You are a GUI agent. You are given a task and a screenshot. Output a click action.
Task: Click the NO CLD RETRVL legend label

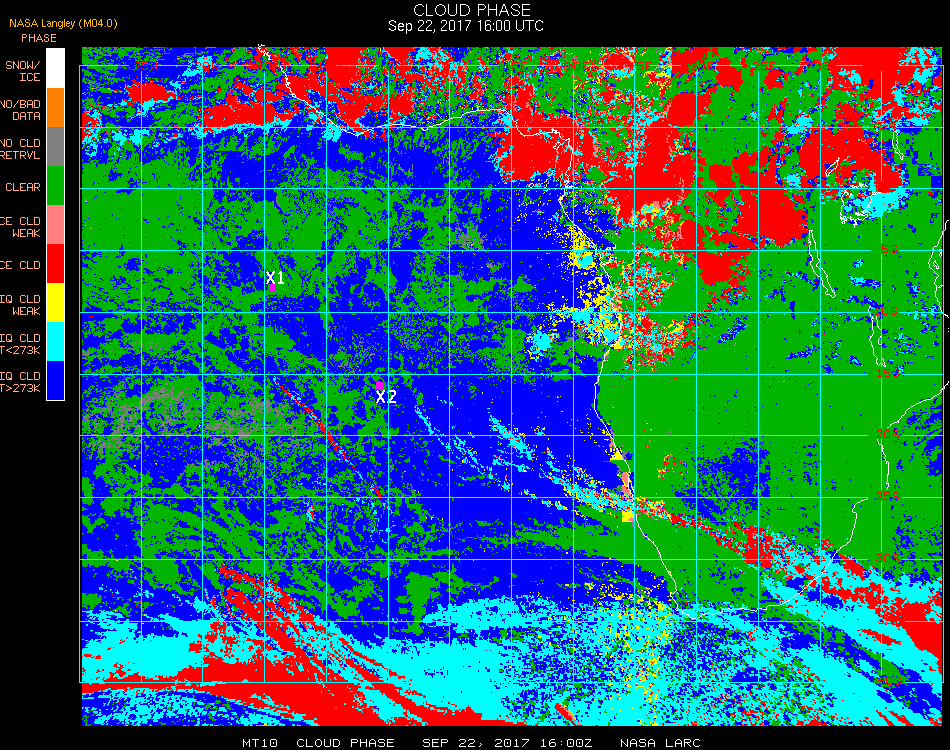pos(21,149)
